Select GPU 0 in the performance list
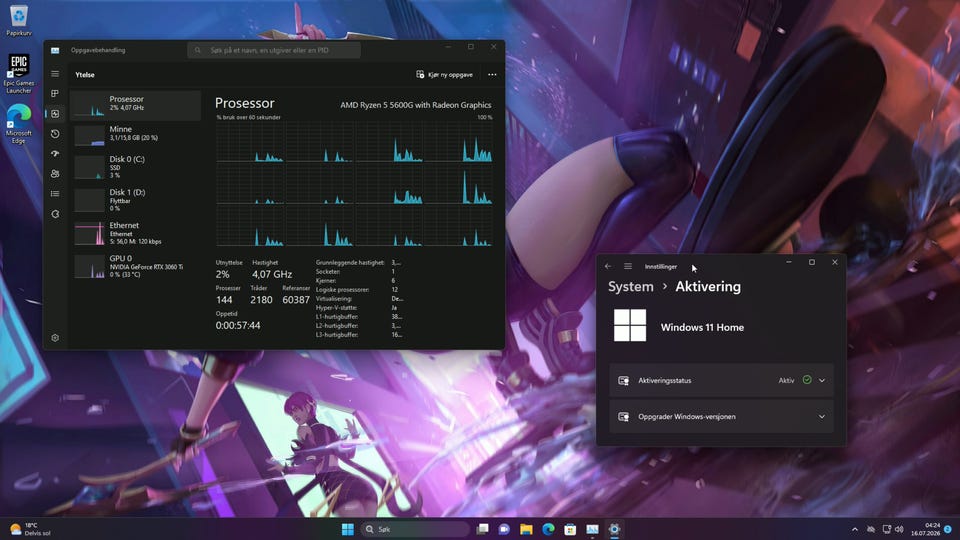 [136, 266]
